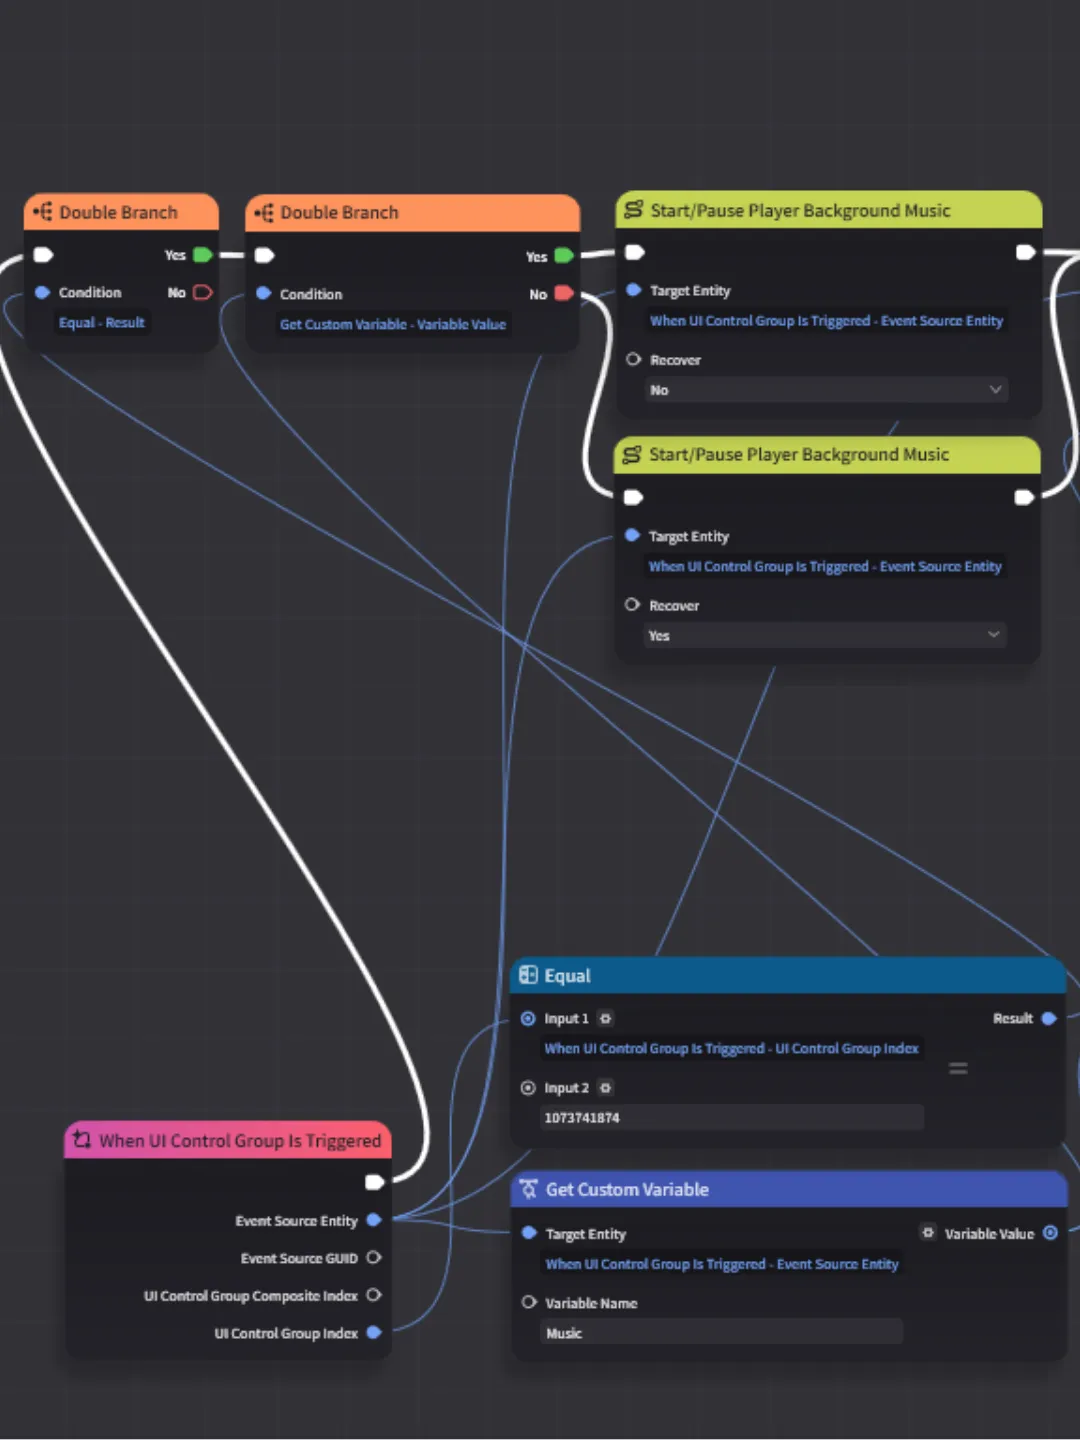Image resolution: width=1080 pixels, height=1440 pixels.
Task: Click the Input 2 value field 1073741874
Action: (x=731, y=1118)
